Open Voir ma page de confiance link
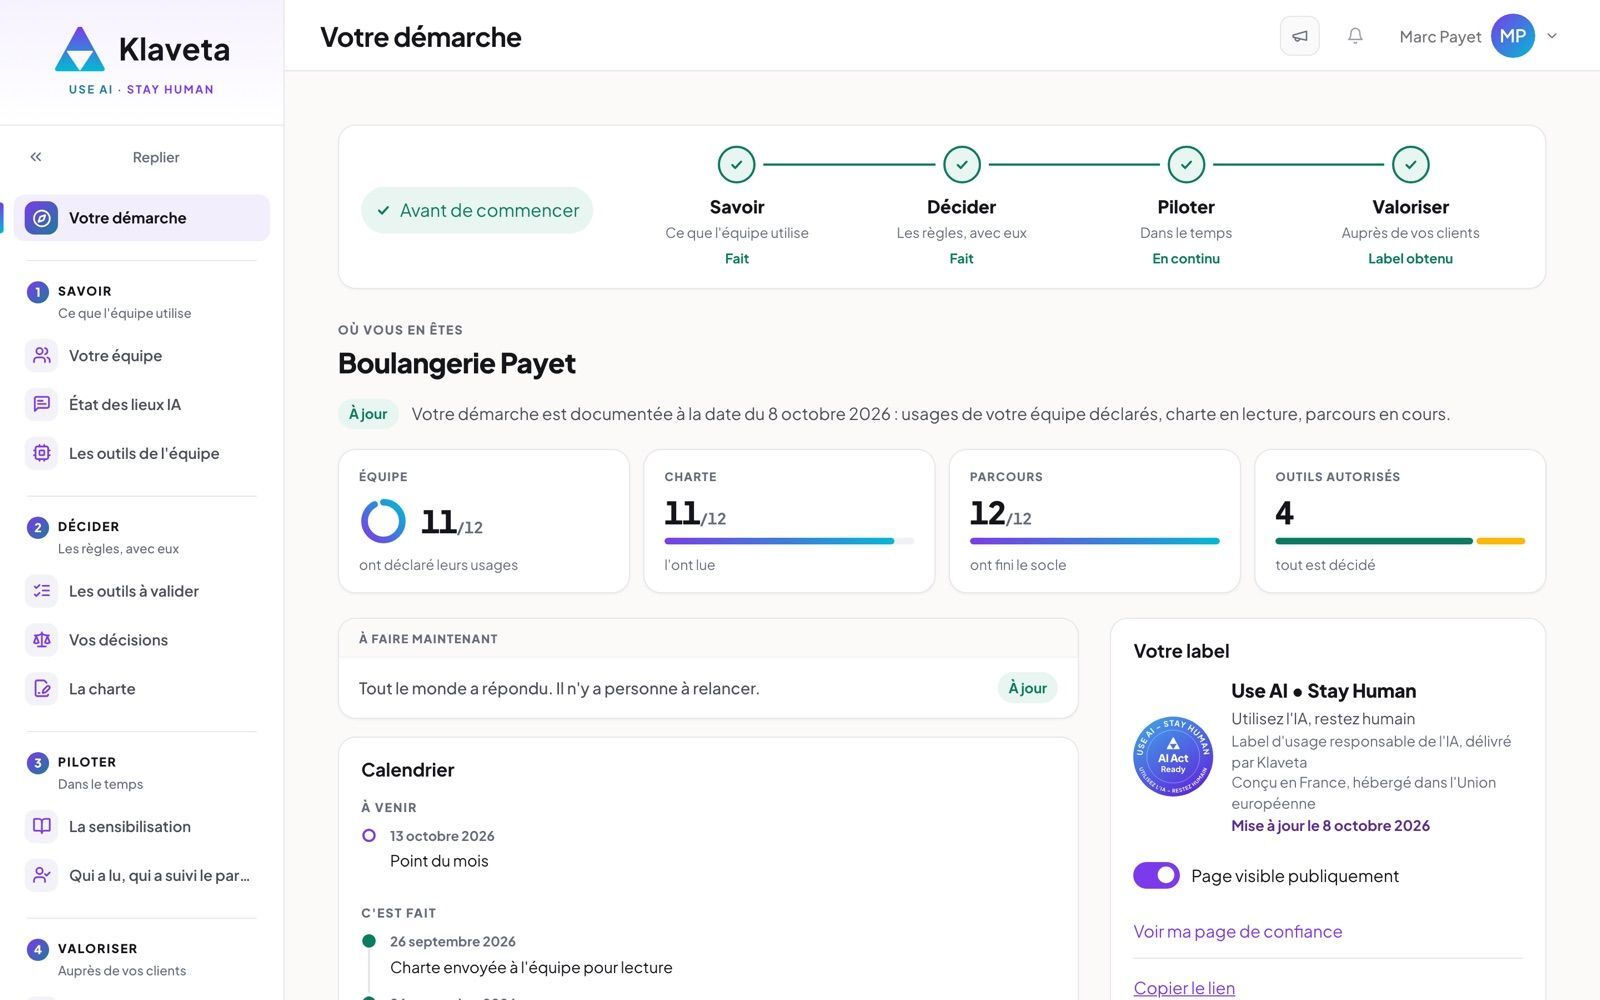1600x1000 pixels. [1237, 931]
